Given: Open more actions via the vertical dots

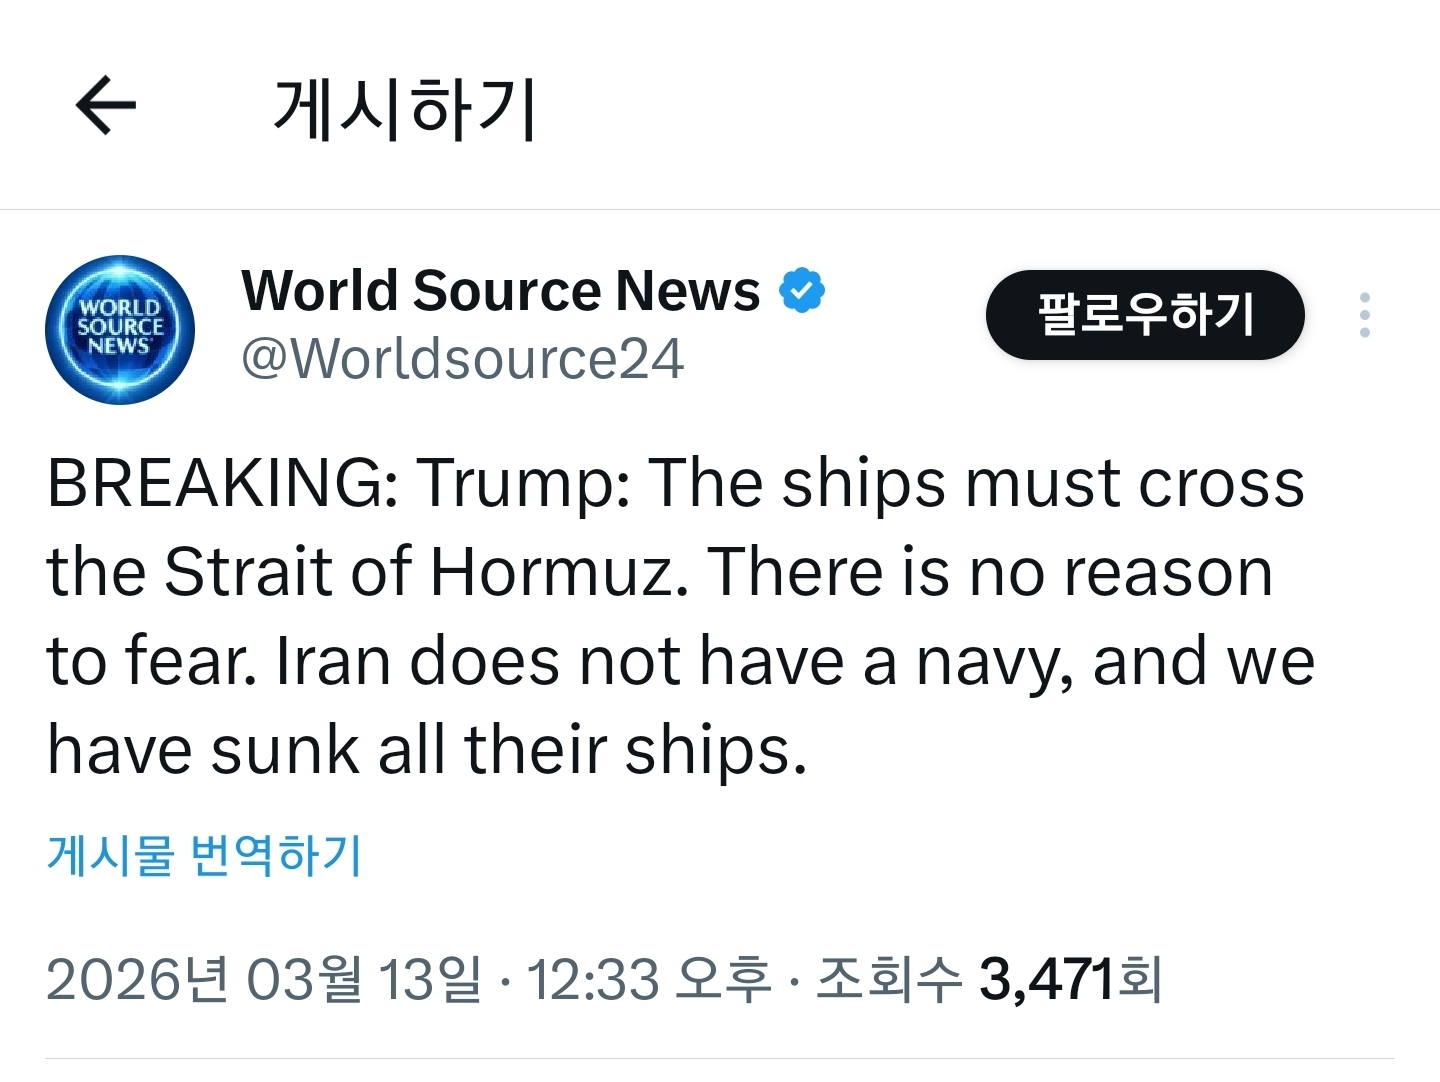Looking at the screenshot, I should pos(1364,315).
